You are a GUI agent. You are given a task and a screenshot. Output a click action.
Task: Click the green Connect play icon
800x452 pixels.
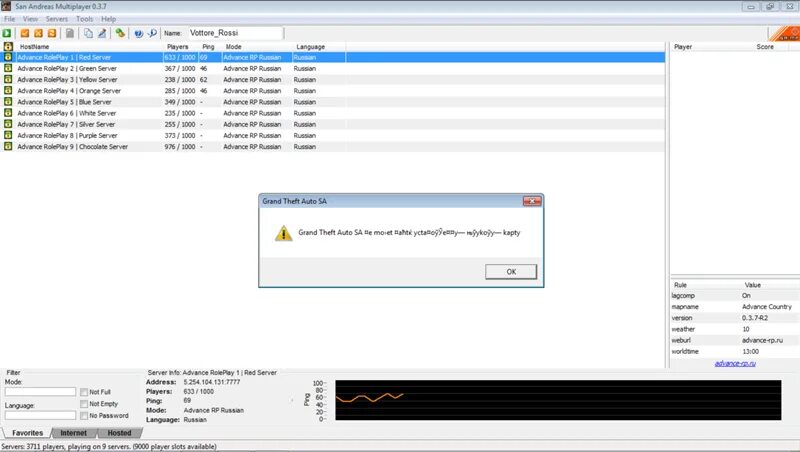click(x=7, y=33)
